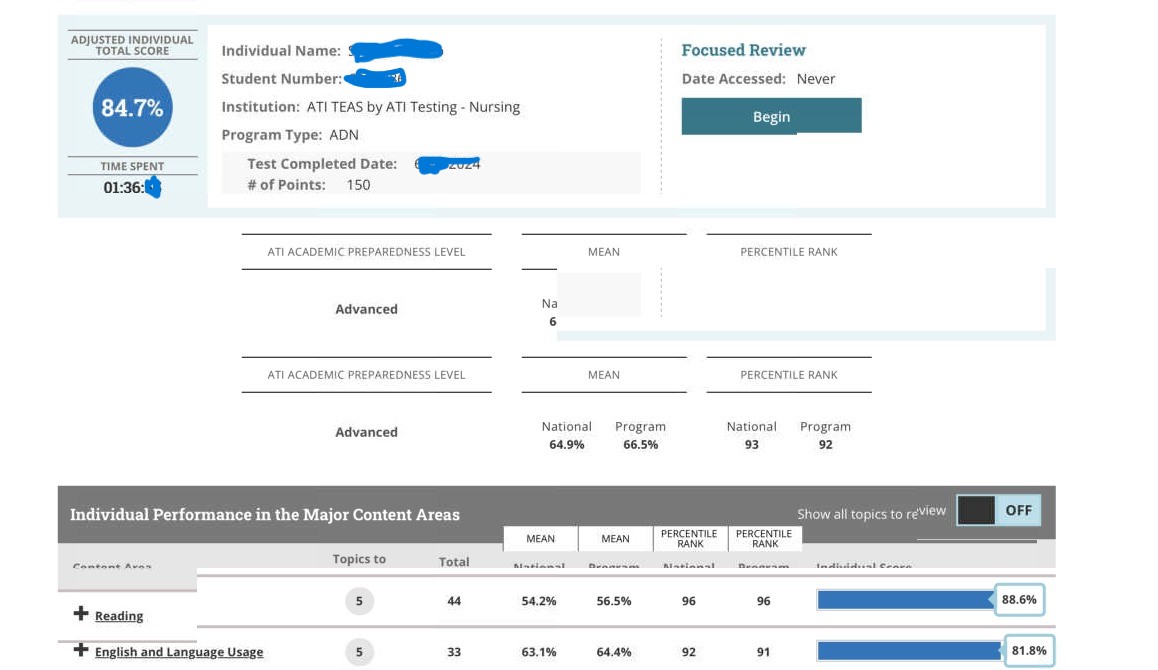
Task: Toggle the Show all topics switch
Action: coord(998,510)
